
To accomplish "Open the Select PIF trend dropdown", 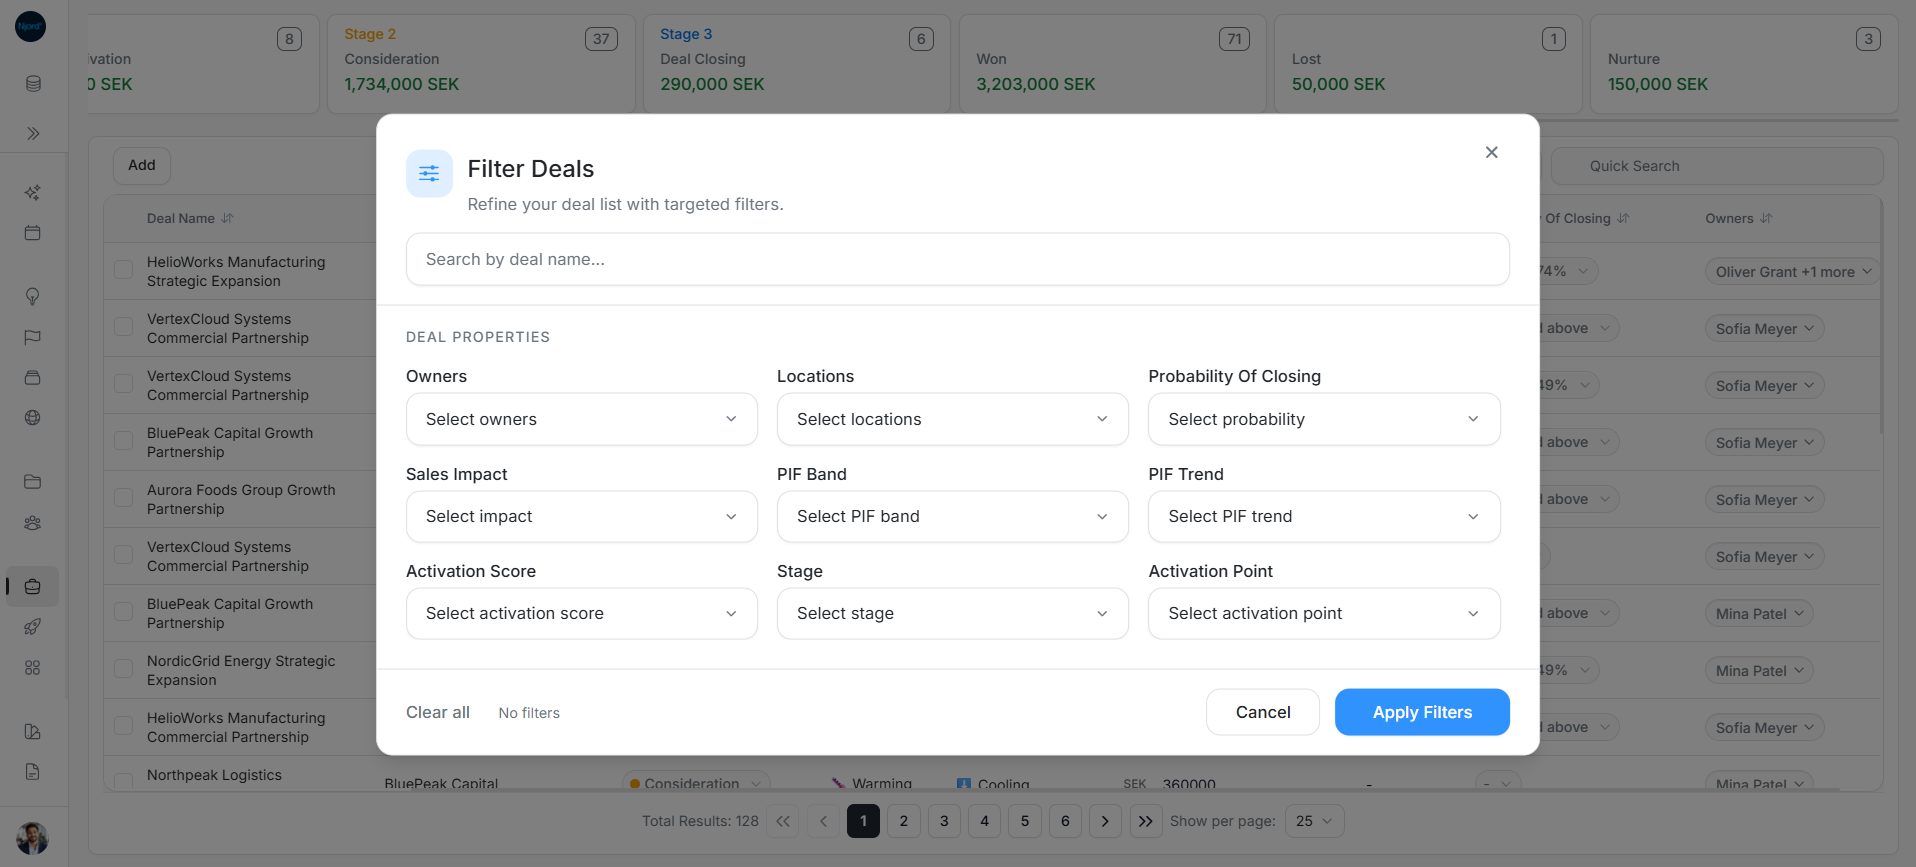I will coord(1324,516).
